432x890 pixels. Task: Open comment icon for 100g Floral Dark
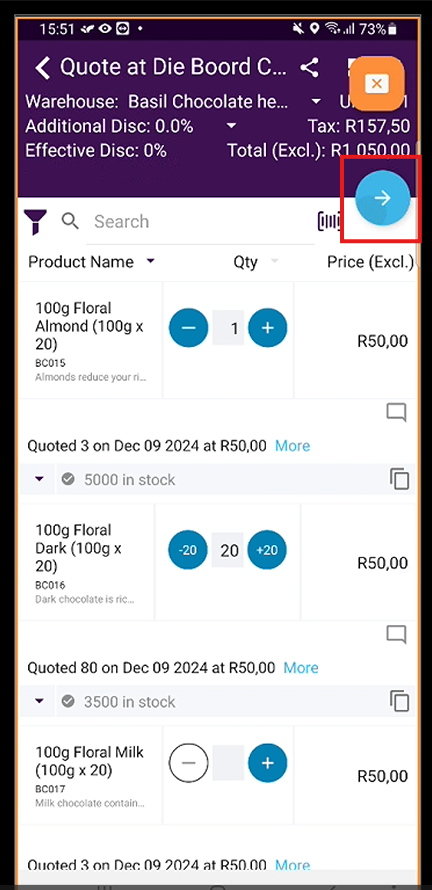(397, 635)
